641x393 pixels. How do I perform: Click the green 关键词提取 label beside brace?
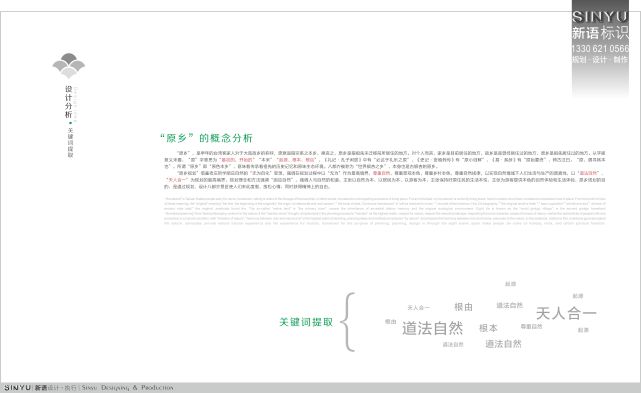[306, 322]
